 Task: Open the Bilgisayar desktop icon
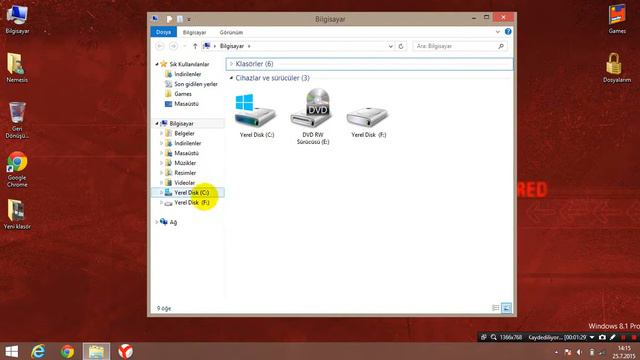(x=17, y=20)
